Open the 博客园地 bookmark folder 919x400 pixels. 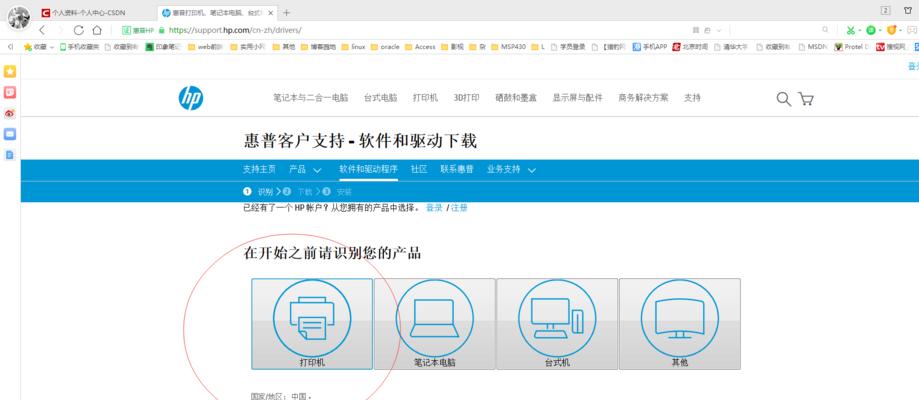[319, 47]
